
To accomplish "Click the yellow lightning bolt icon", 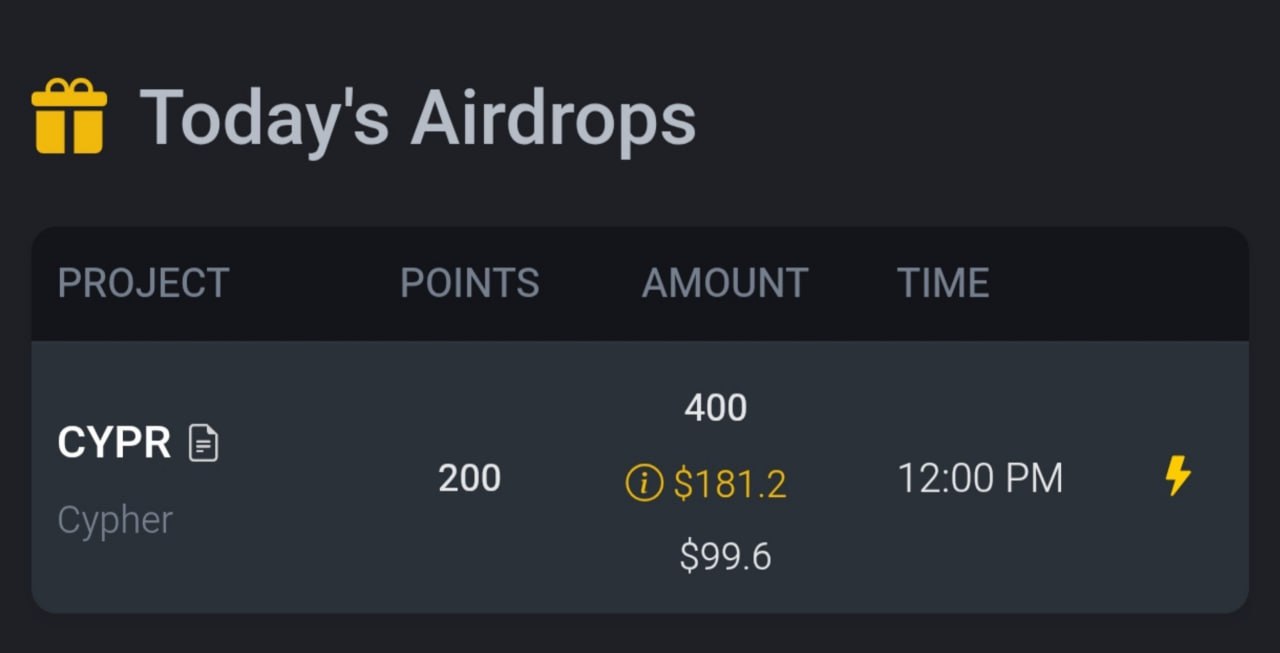I will click(x=1178, y=476).
